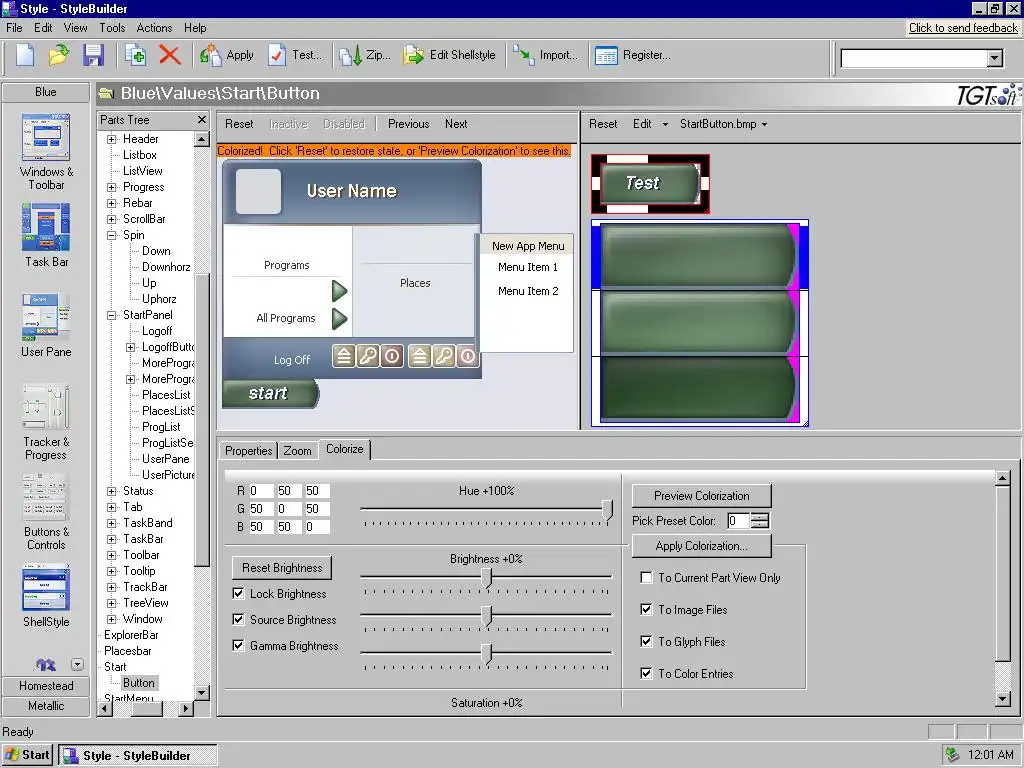This screenshot has height=768, width=1024.
Task: Click the Import... toolbar button
Action: pyautogui.click(x=545, y=55)
